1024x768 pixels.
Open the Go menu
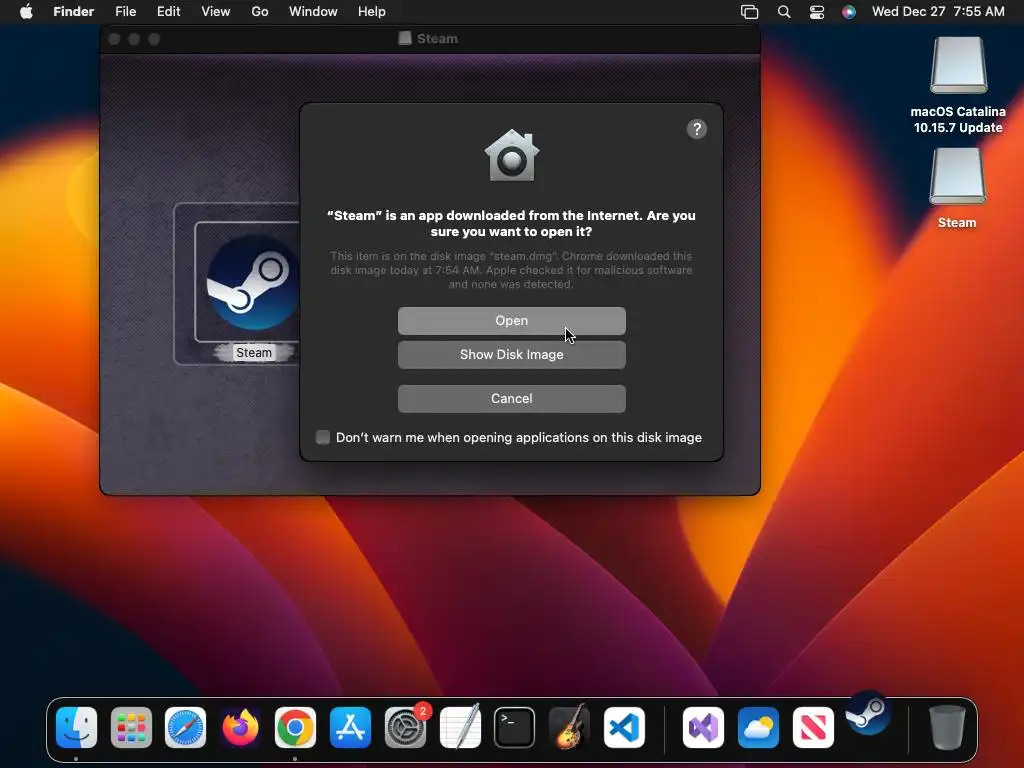[260, 12]
